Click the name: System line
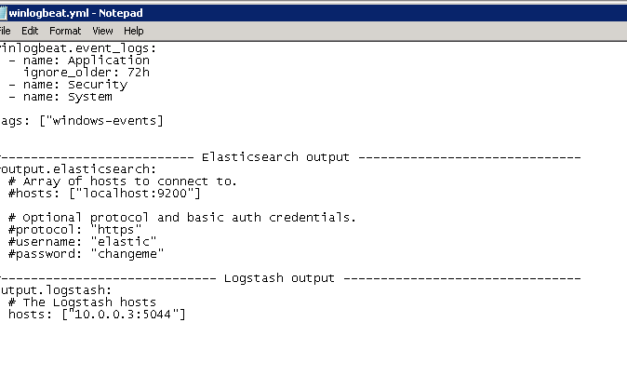627x376 pixels. click(60, 97)
